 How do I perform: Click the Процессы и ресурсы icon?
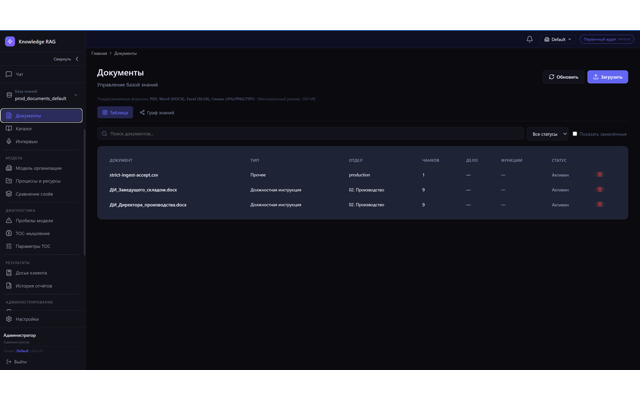pos(9,181)
